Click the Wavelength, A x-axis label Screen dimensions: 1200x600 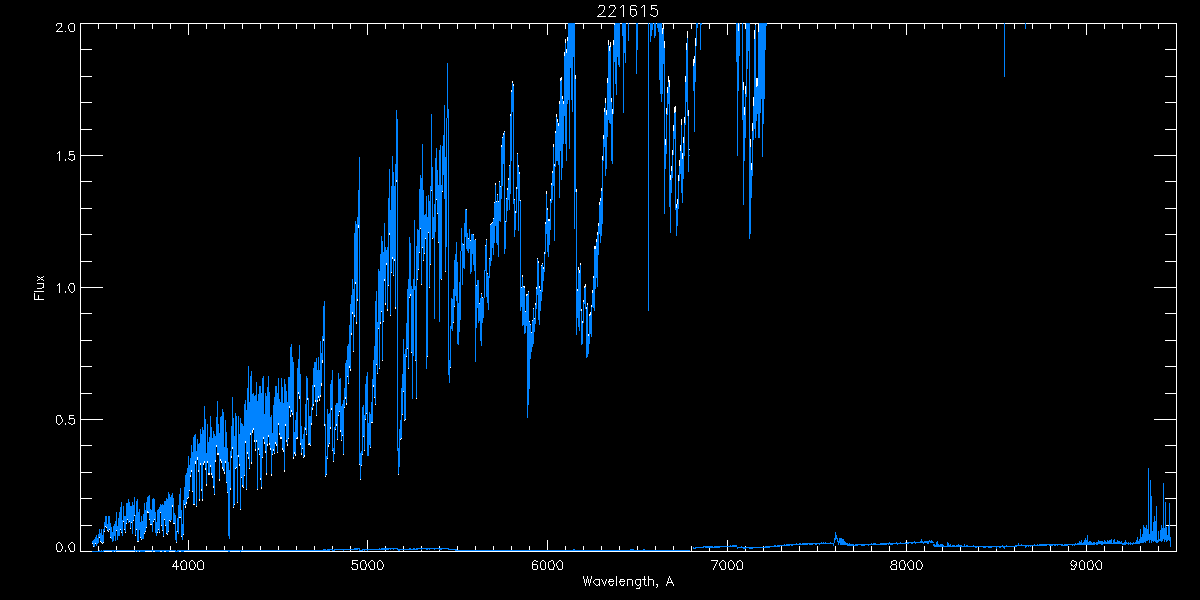[x=627, y=582]
